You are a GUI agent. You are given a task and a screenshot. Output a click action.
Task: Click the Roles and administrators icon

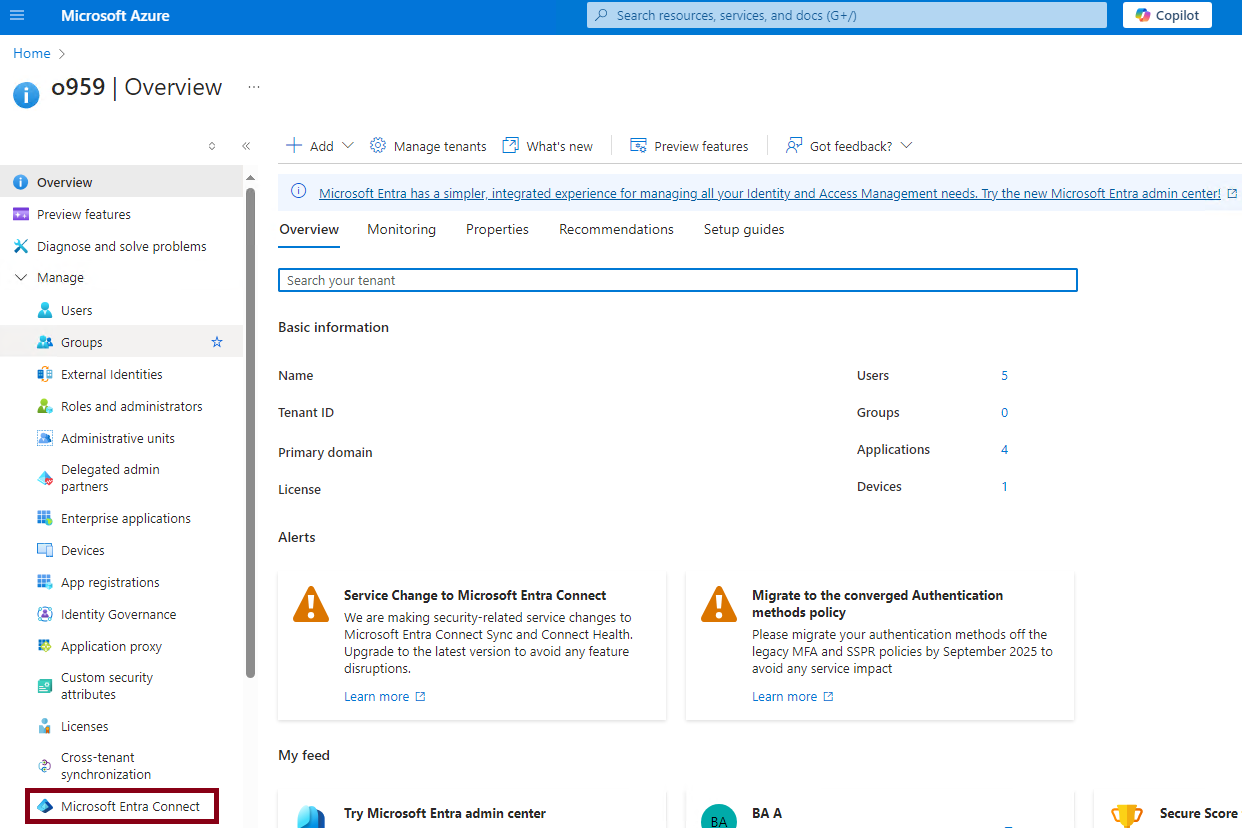pos(45,406)
